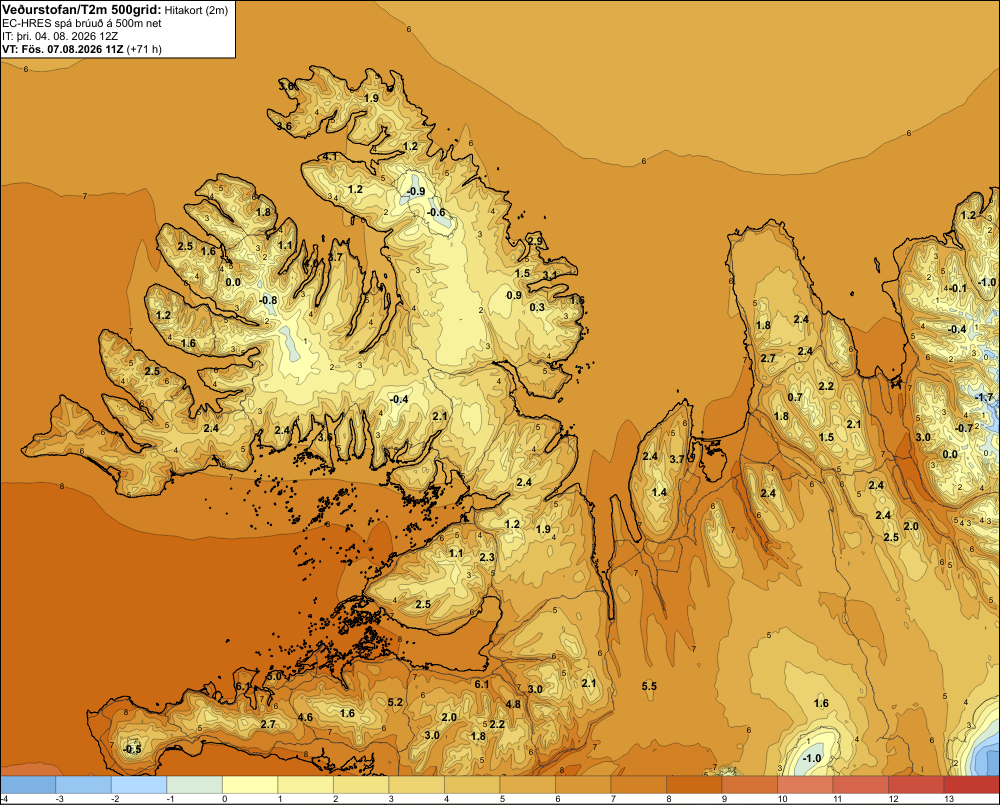The image size is (1000, 805).
Task: Select the -1.7 temperature value
Action: pos(985,397)
